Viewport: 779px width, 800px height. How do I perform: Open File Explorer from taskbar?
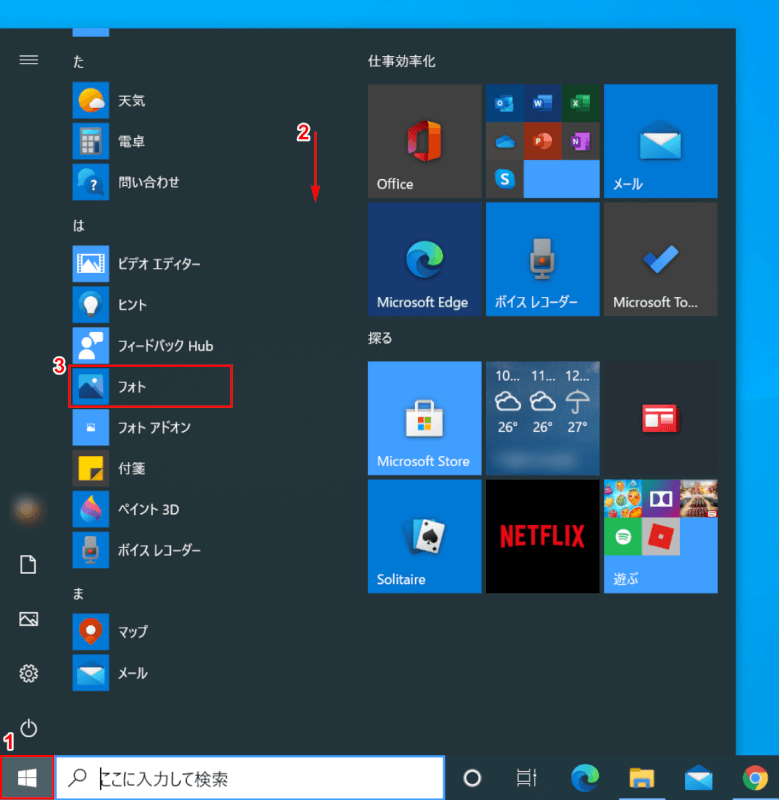click(x=641, y=778)
